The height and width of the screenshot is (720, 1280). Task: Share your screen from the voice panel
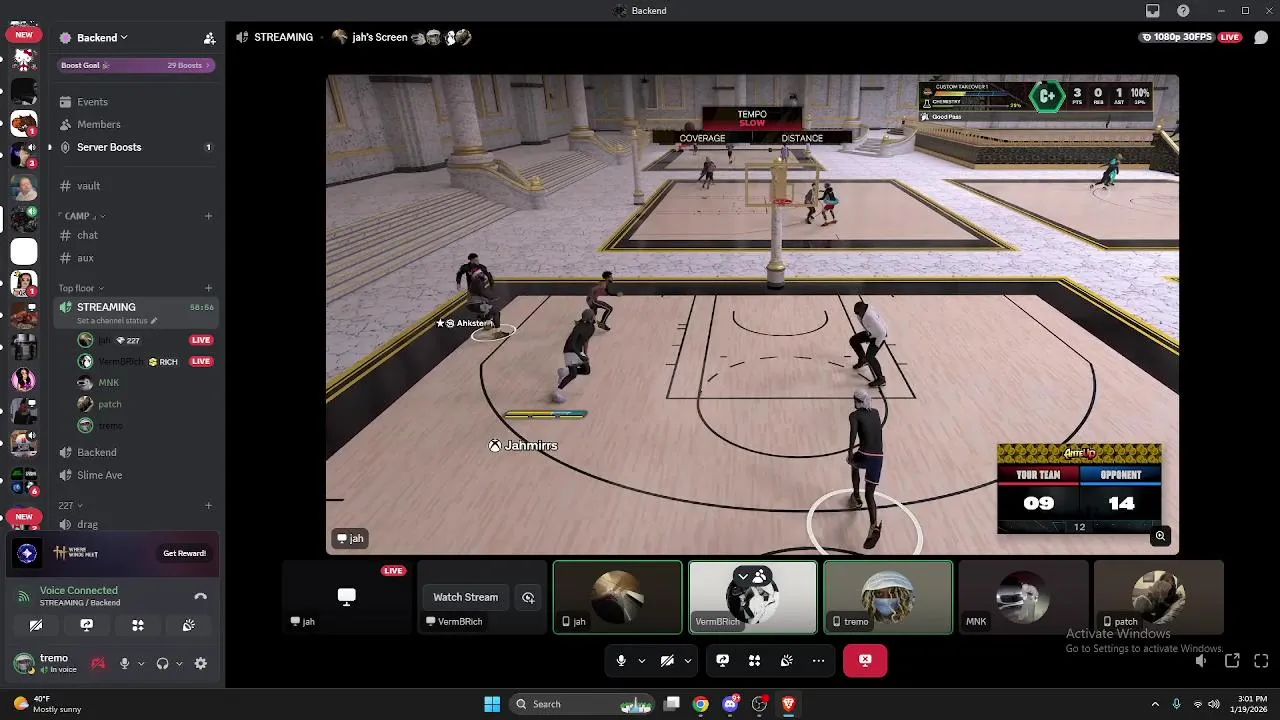(x=87, y=625)
